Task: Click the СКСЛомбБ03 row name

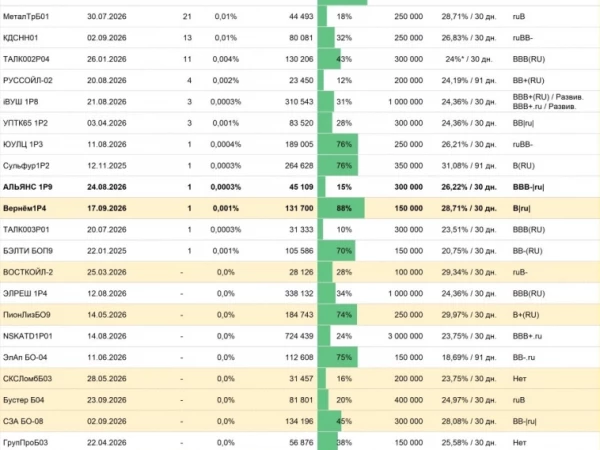Action: pyautogui.click(x=27, y=379)
